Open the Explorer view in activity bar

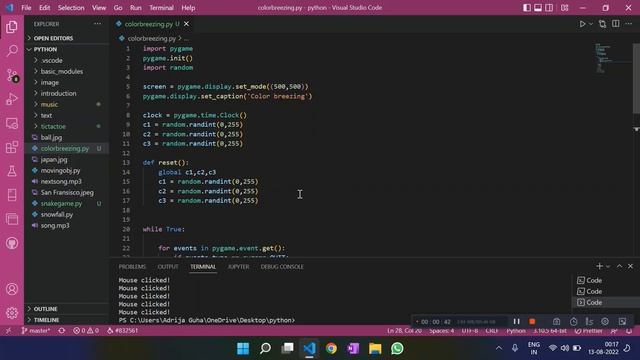12,27
